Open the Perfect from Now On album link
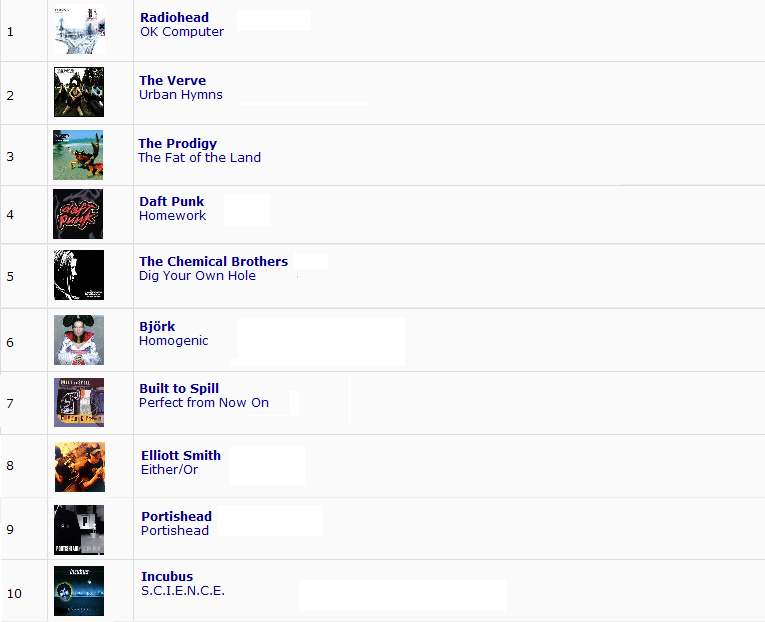Viewport: 765px width, 622px height. click(204, 402)
